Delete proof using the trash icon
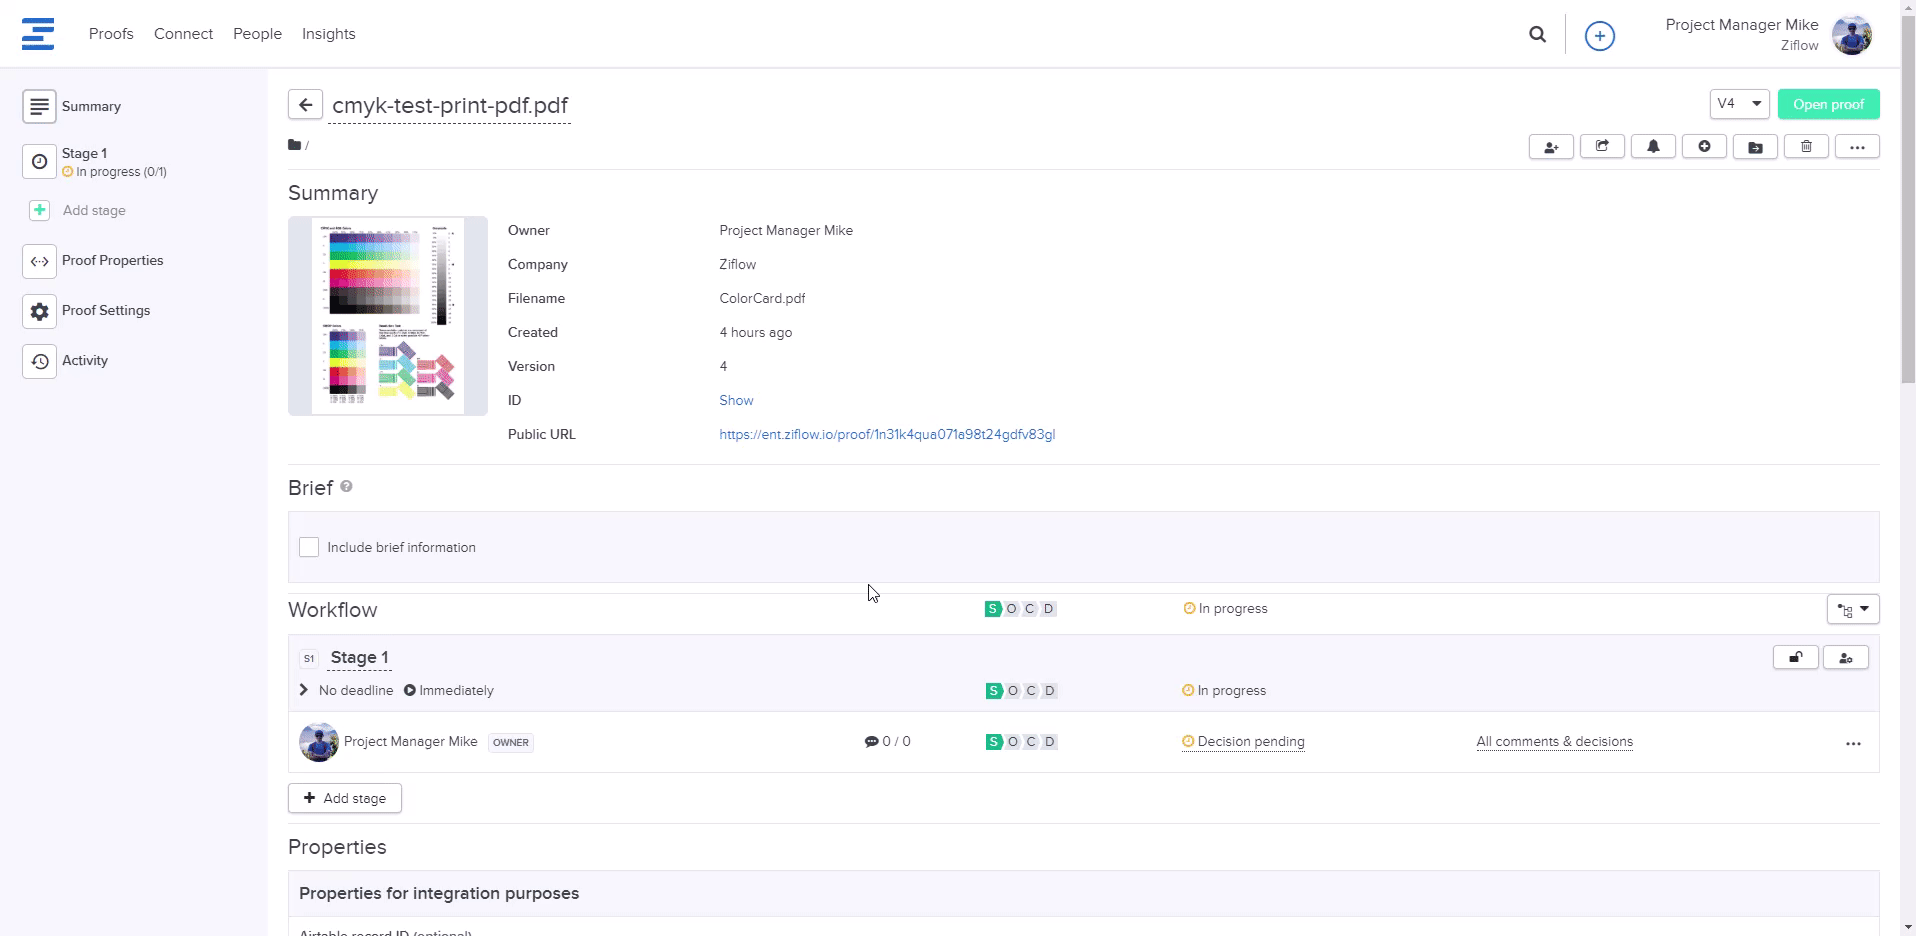1916x936 pixels. (1806, 147)
